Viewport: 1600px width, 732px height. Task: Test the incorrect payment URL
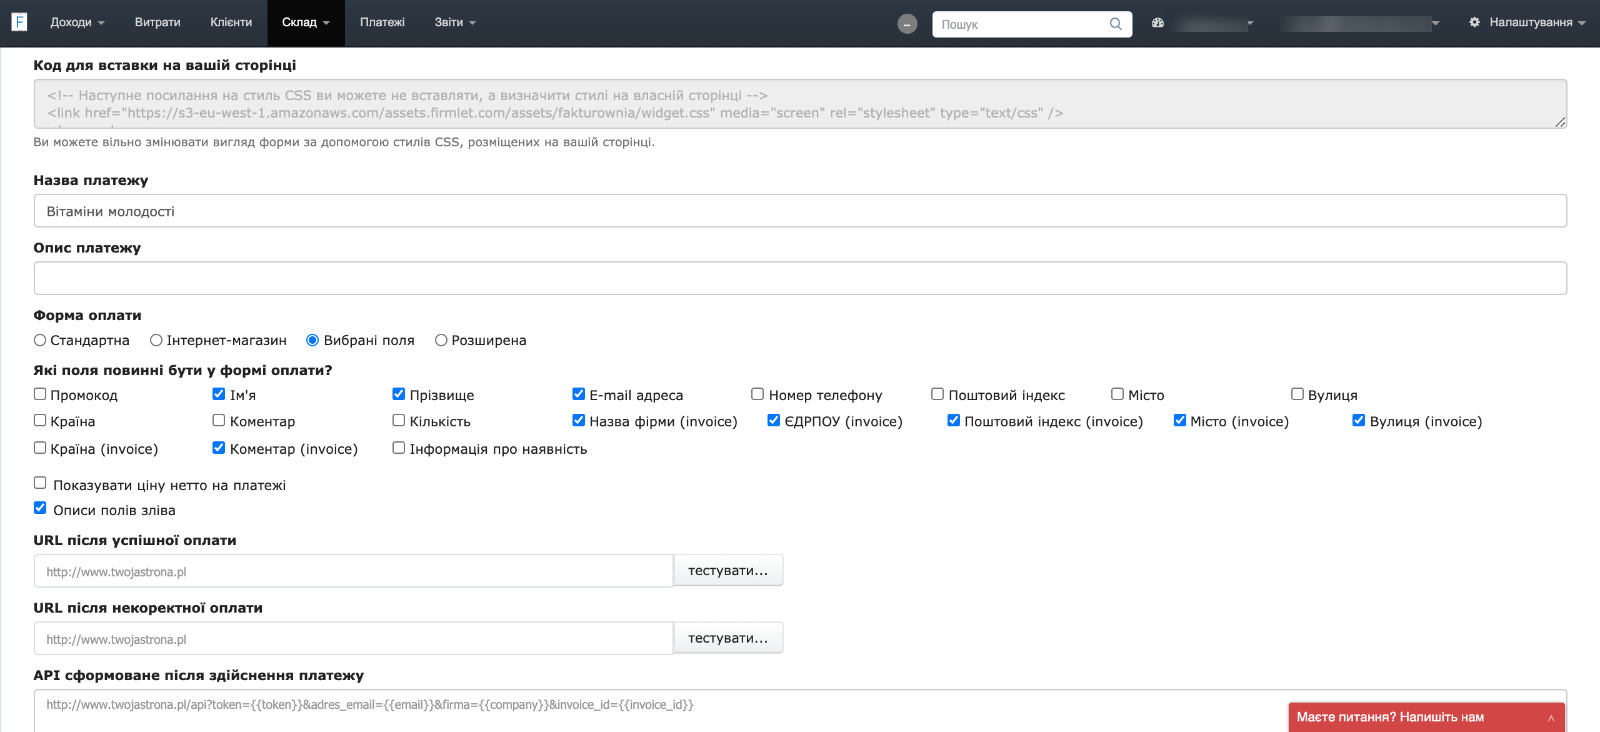pyautogui.click(x=728, y=638)
